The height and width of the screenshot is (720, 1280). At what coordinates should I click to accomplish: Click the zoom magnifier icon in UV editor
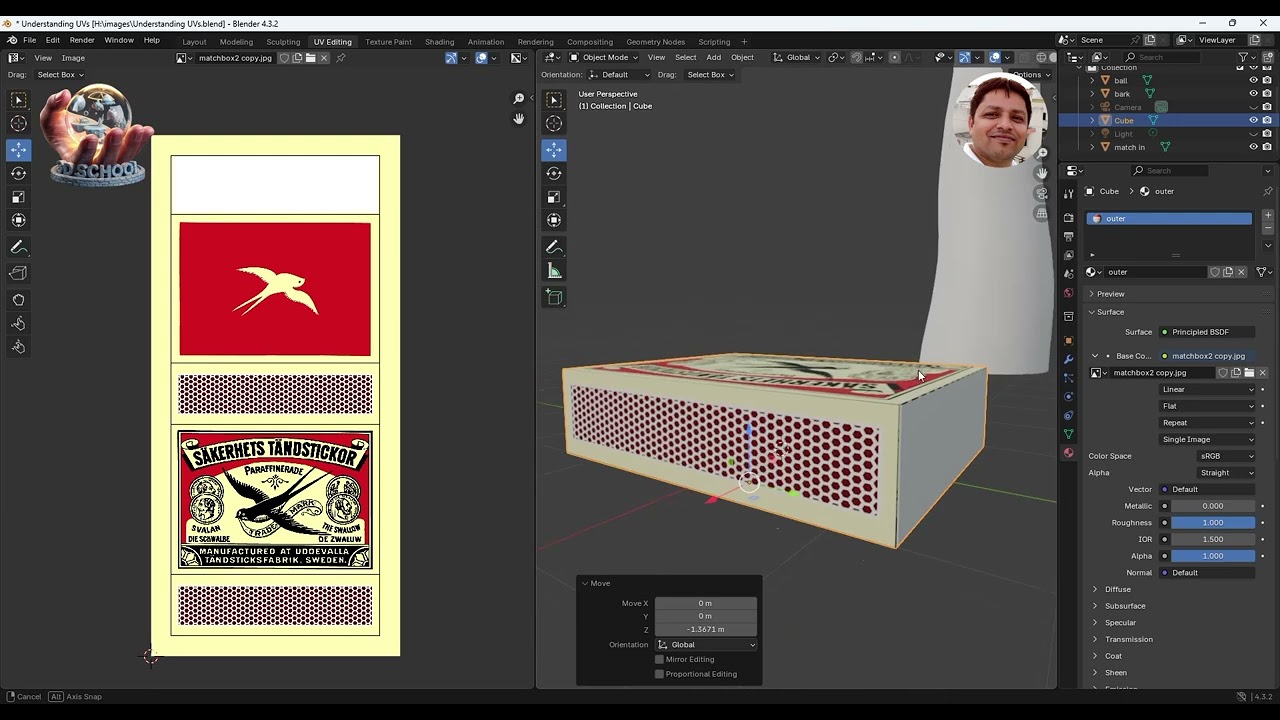pos(519,98)
